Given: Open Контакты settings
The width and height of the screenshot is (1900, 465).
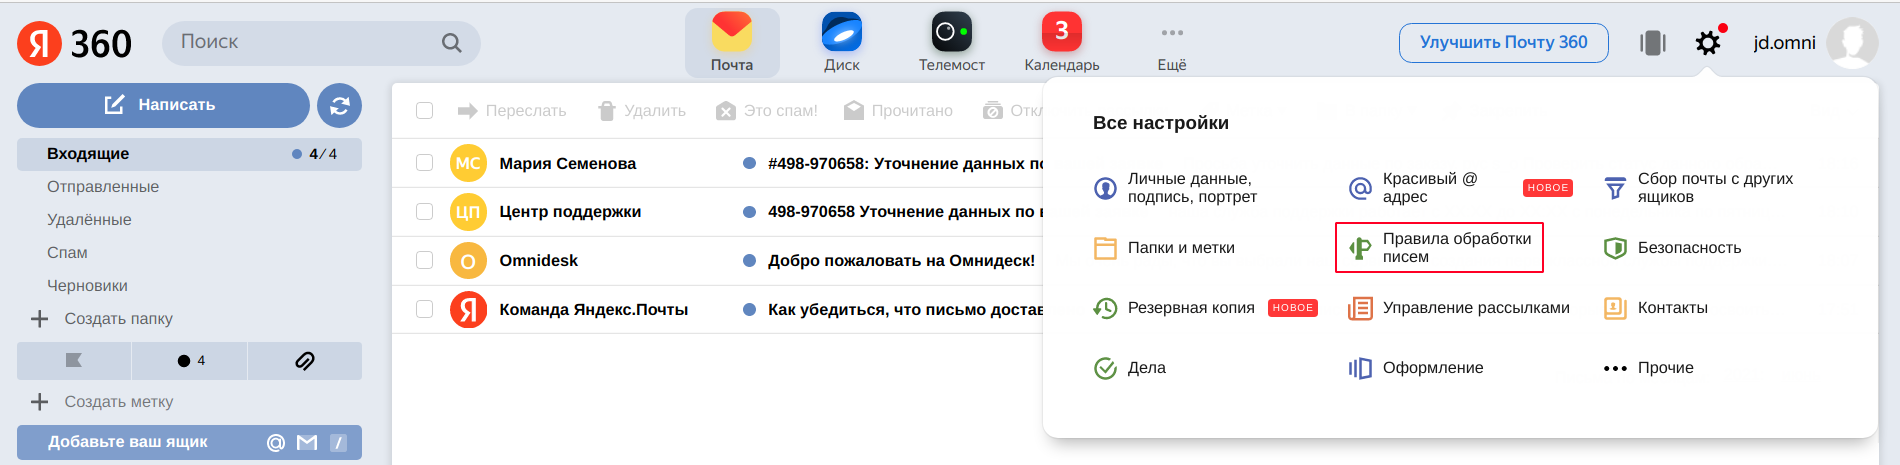Looking at the screenshot, I should click(1656, 308).
